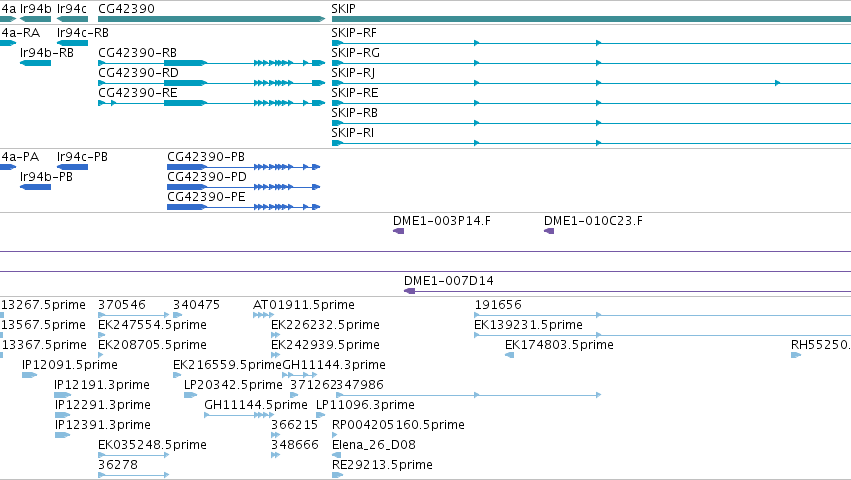Click the Ir94c gene feature
Screen dimensions: 851x480
pyautogui.click(x=72, y=19)
